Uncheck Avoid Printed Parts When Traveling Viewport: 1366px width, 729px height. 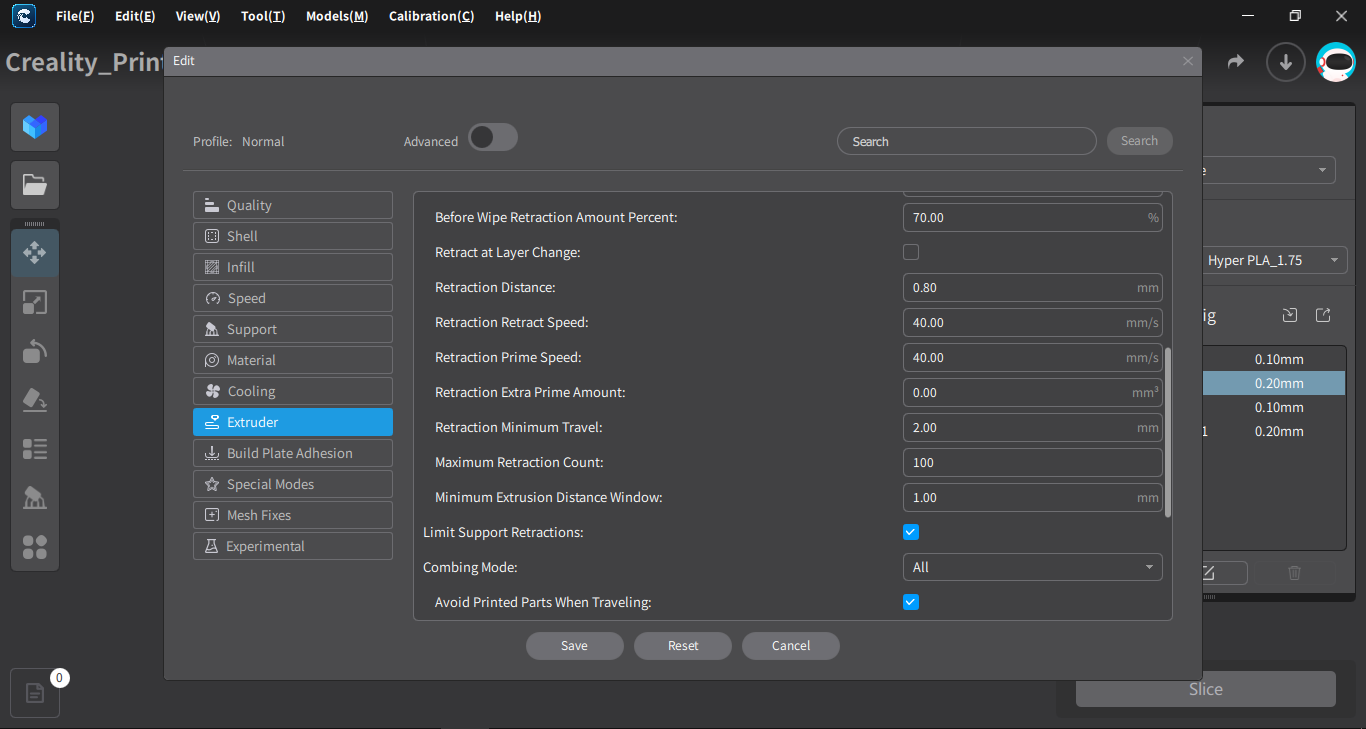[911, 602]
